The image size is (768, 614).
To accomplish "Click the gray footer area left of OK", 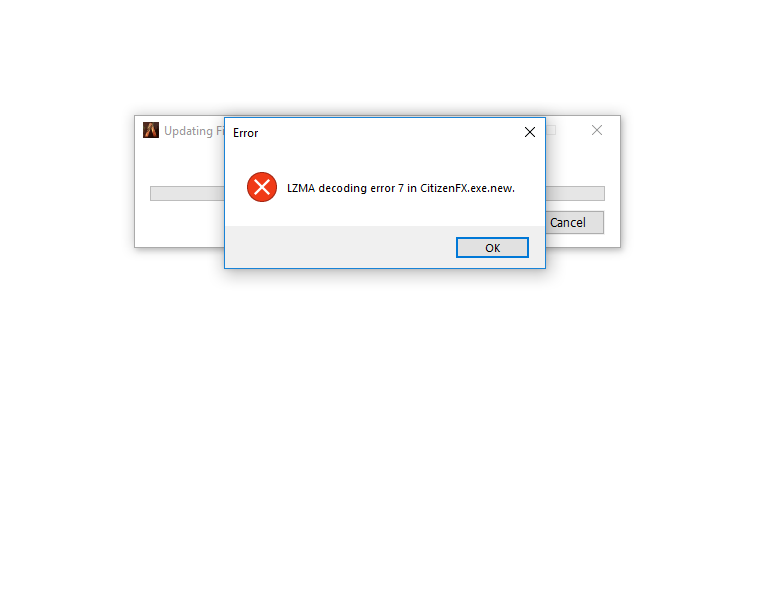I will 340,247.
